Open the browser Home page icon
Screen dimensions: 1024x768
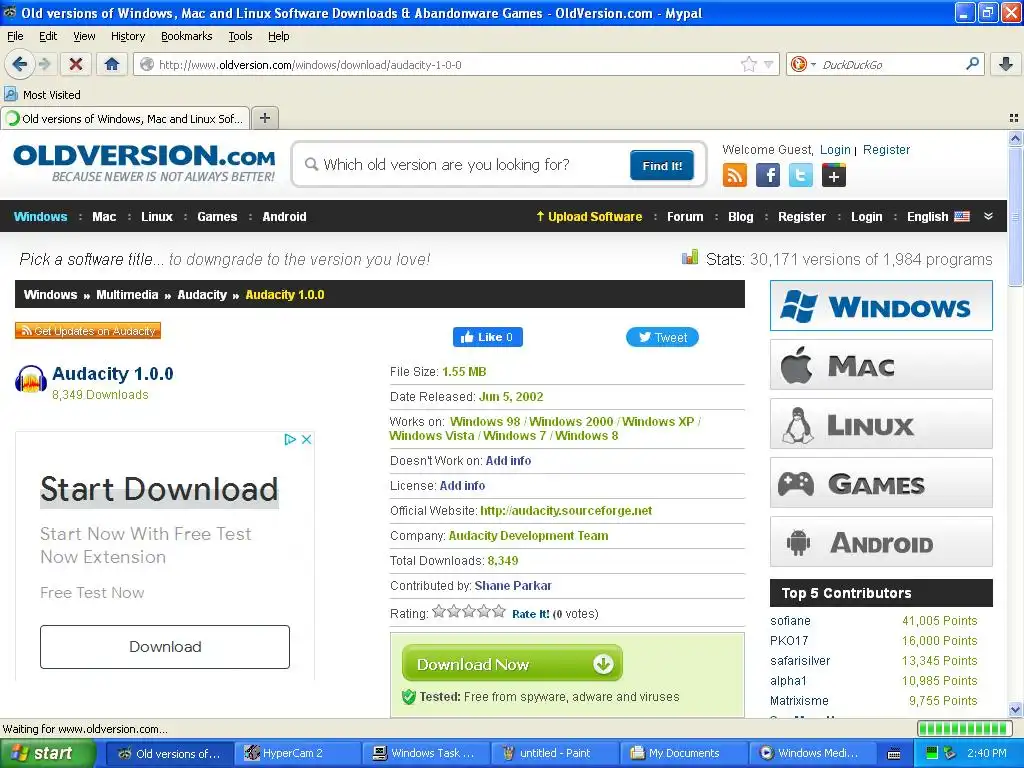click(x=112, y=64)
